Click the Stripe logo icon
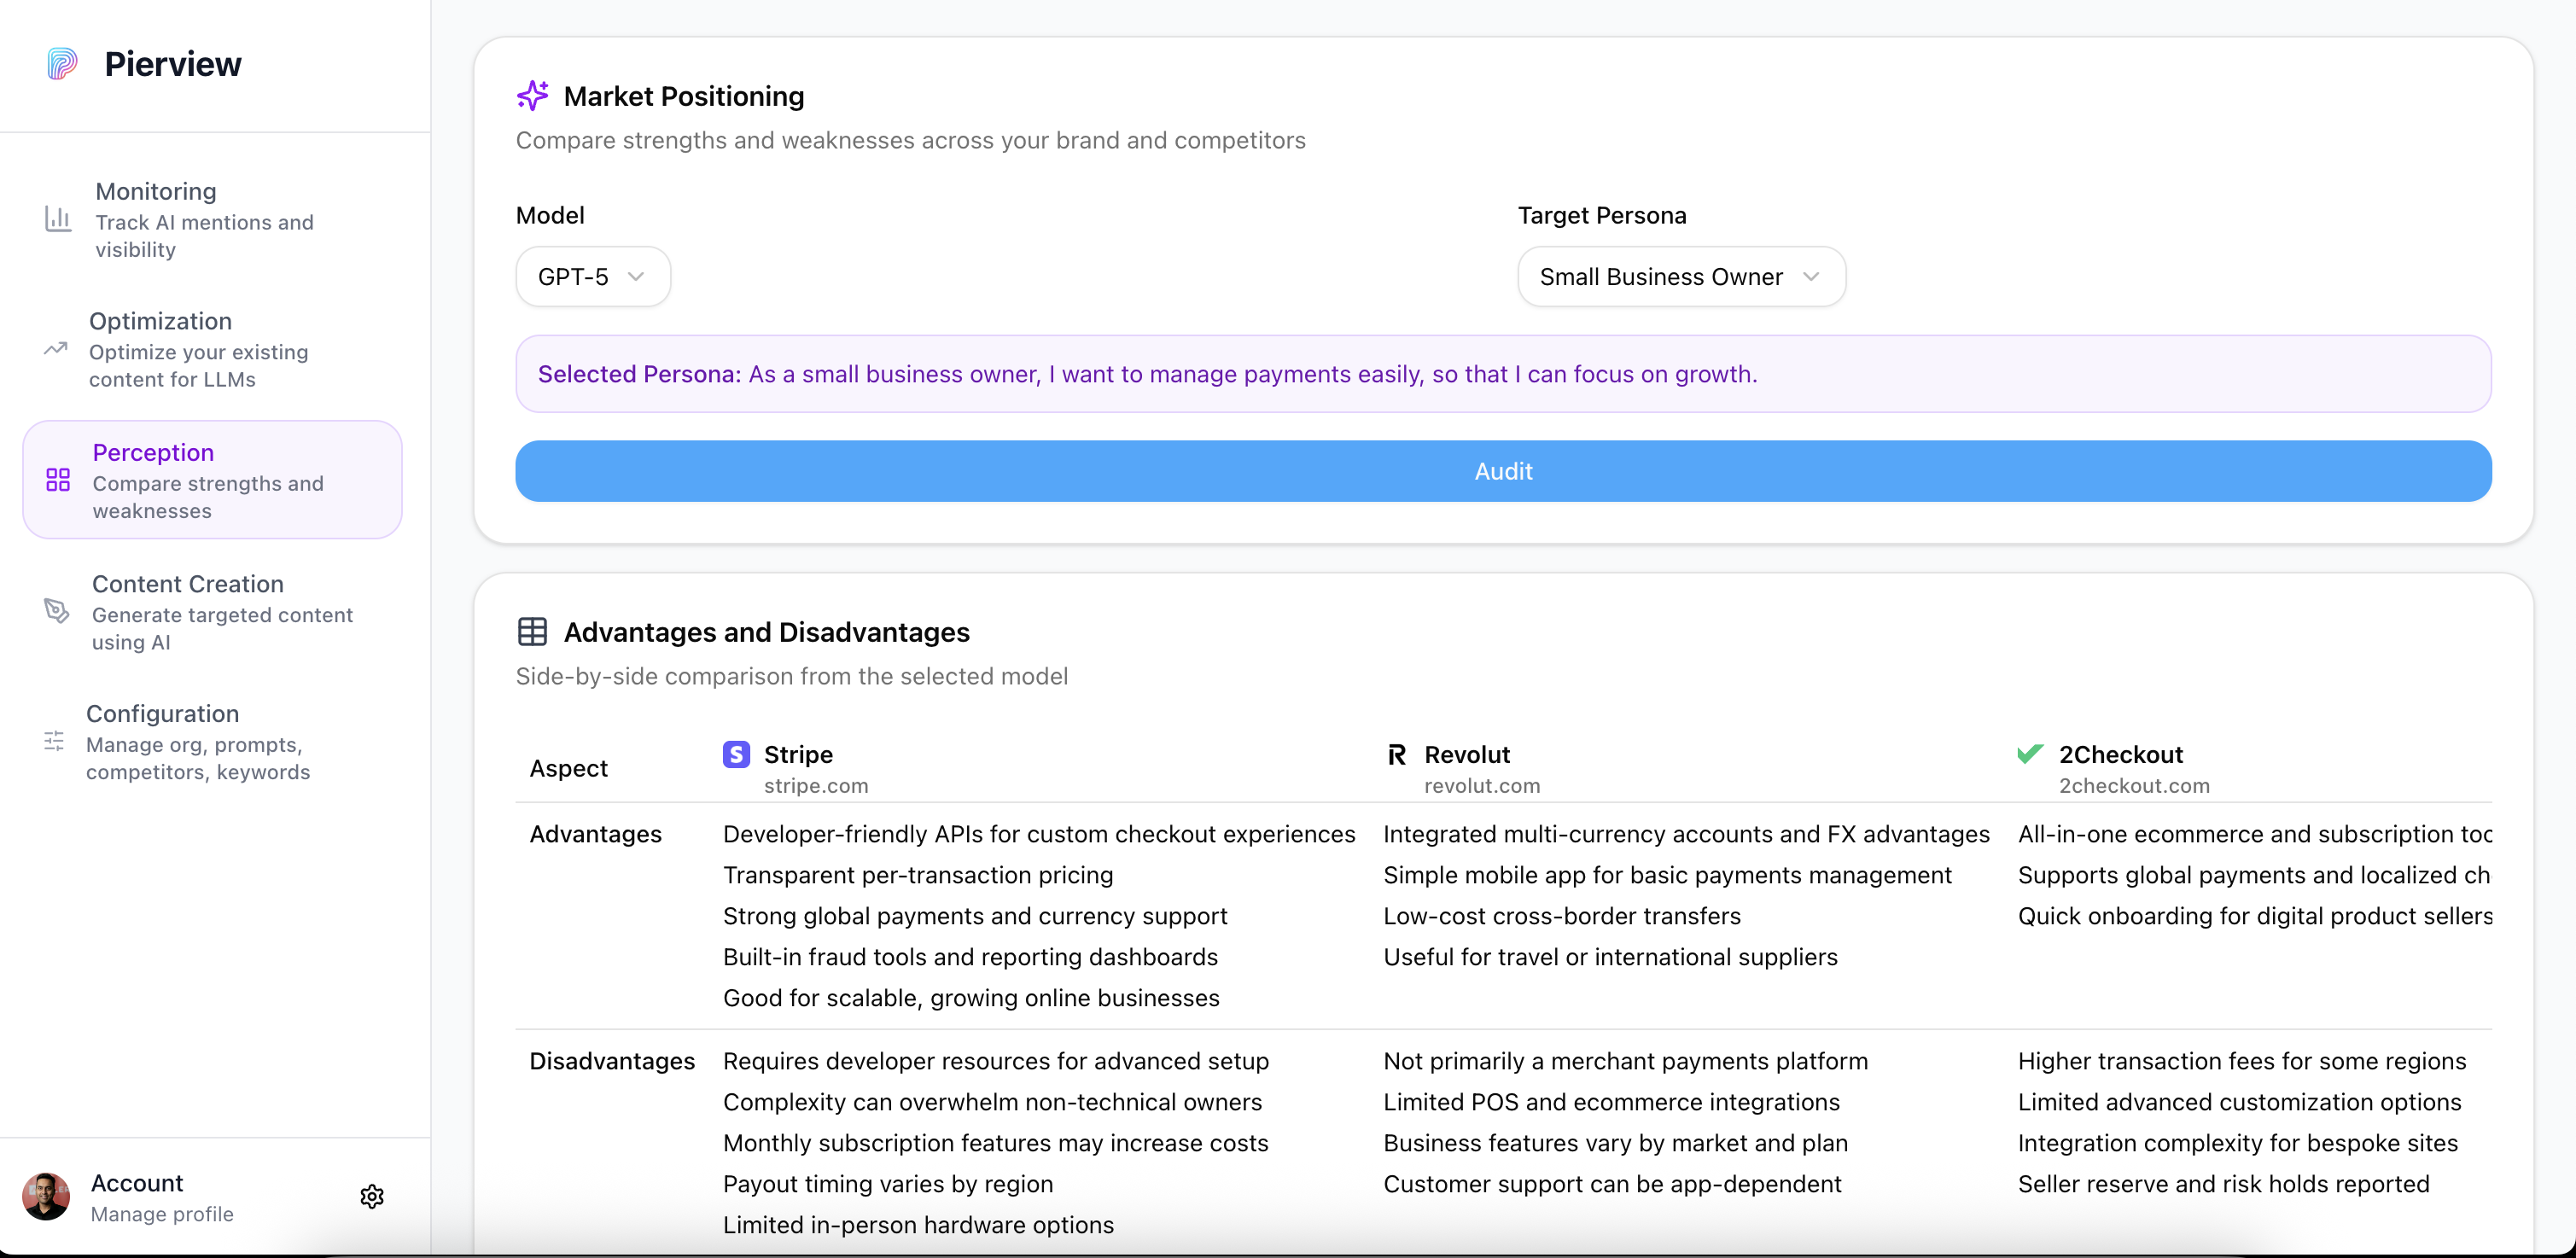Screen dimensions: 2576x1258 tap(736, 754)
